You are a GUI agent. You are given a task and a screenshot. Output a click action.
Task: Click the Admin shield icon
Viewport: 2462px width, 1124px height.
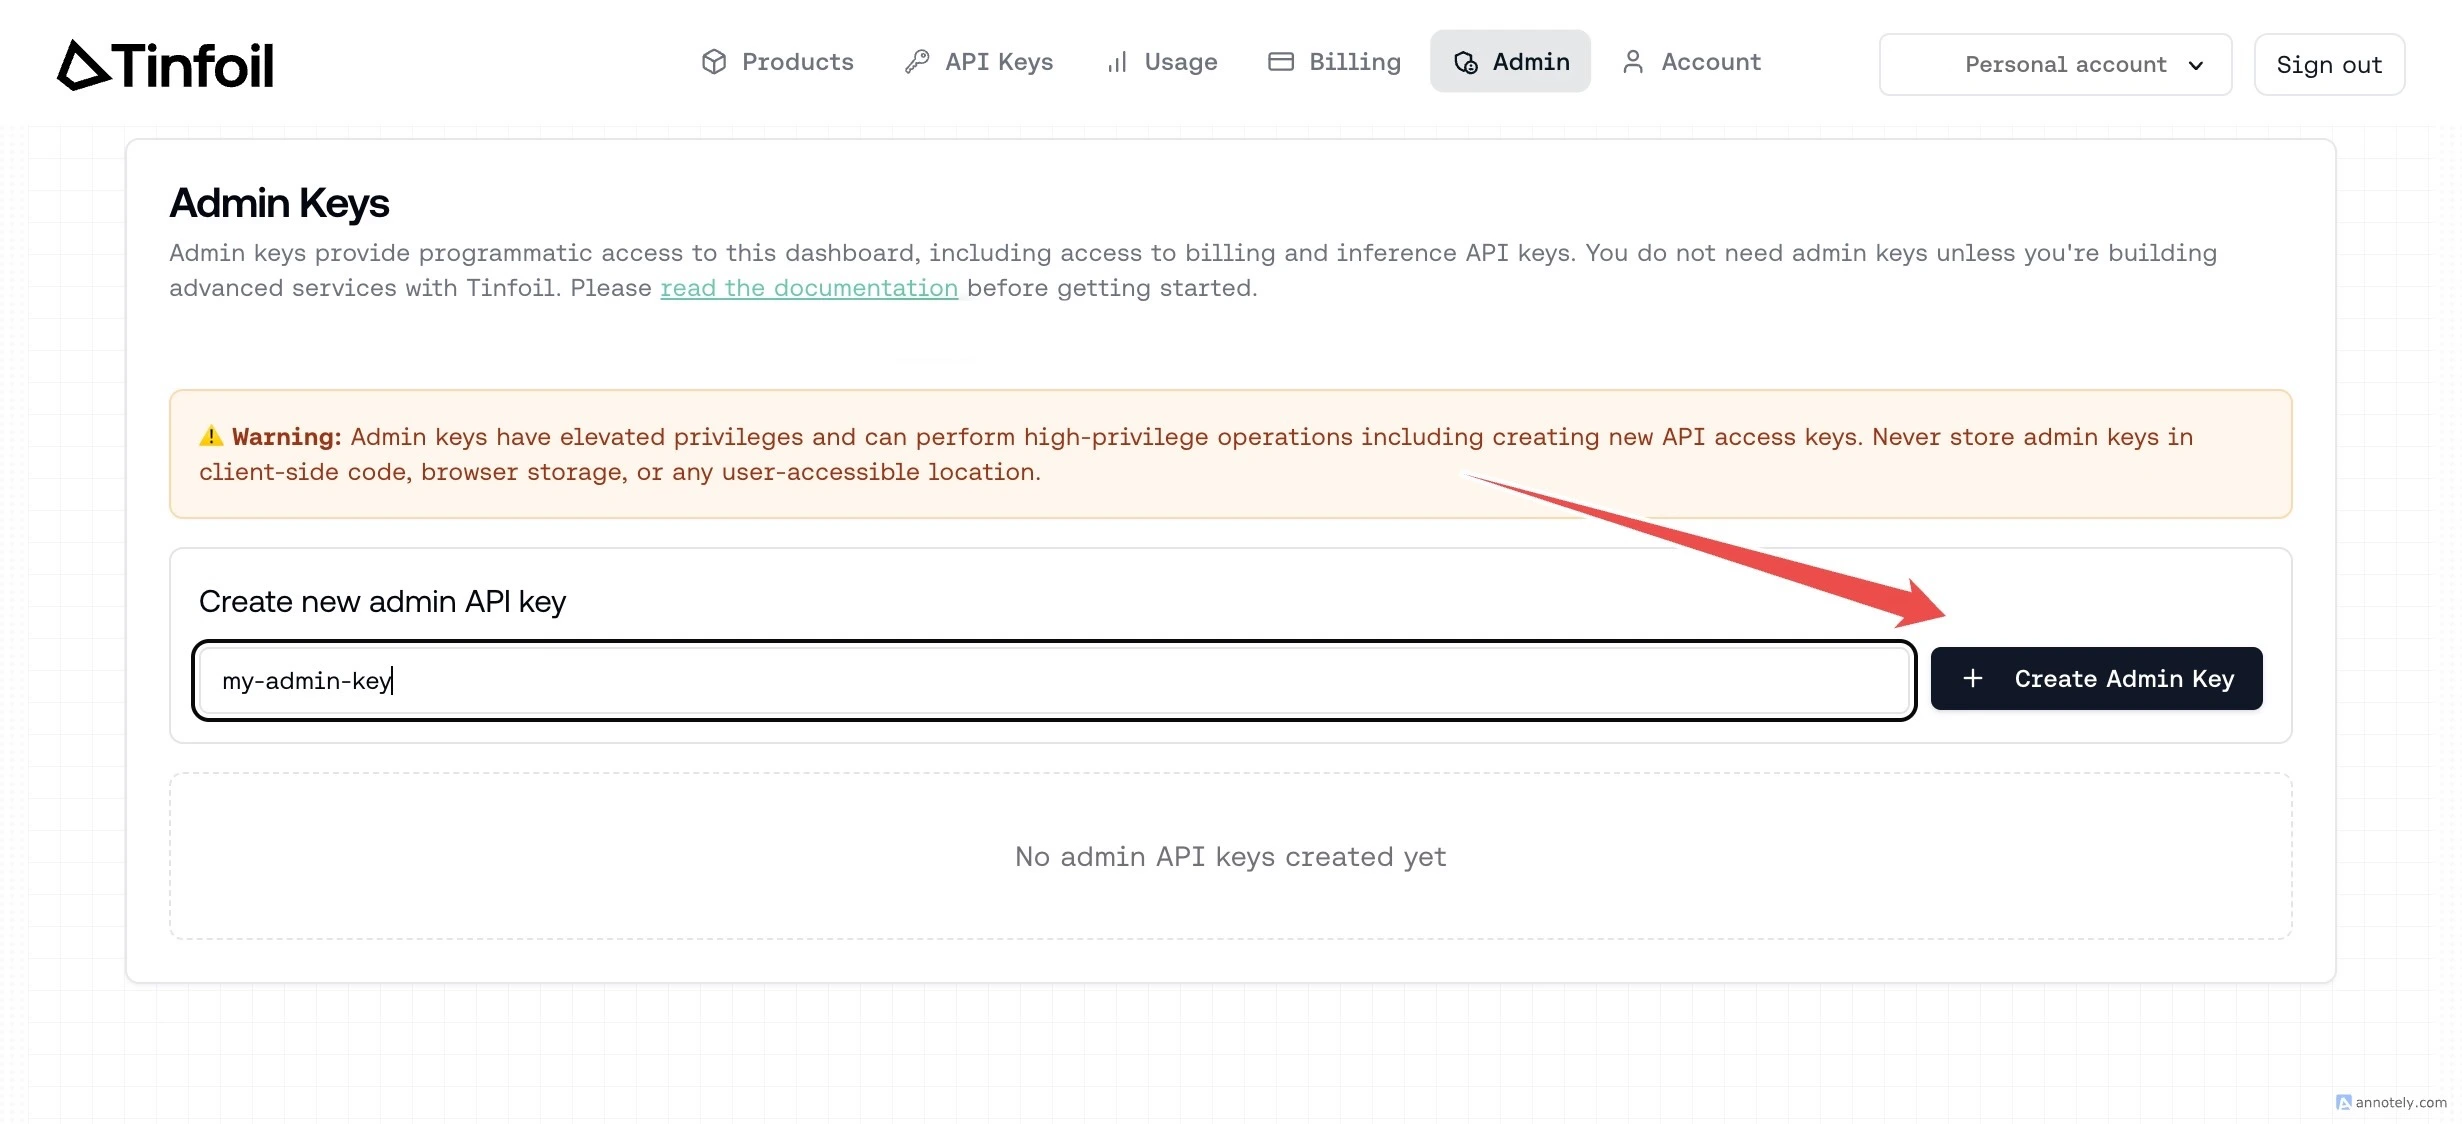pos(1466,62)
